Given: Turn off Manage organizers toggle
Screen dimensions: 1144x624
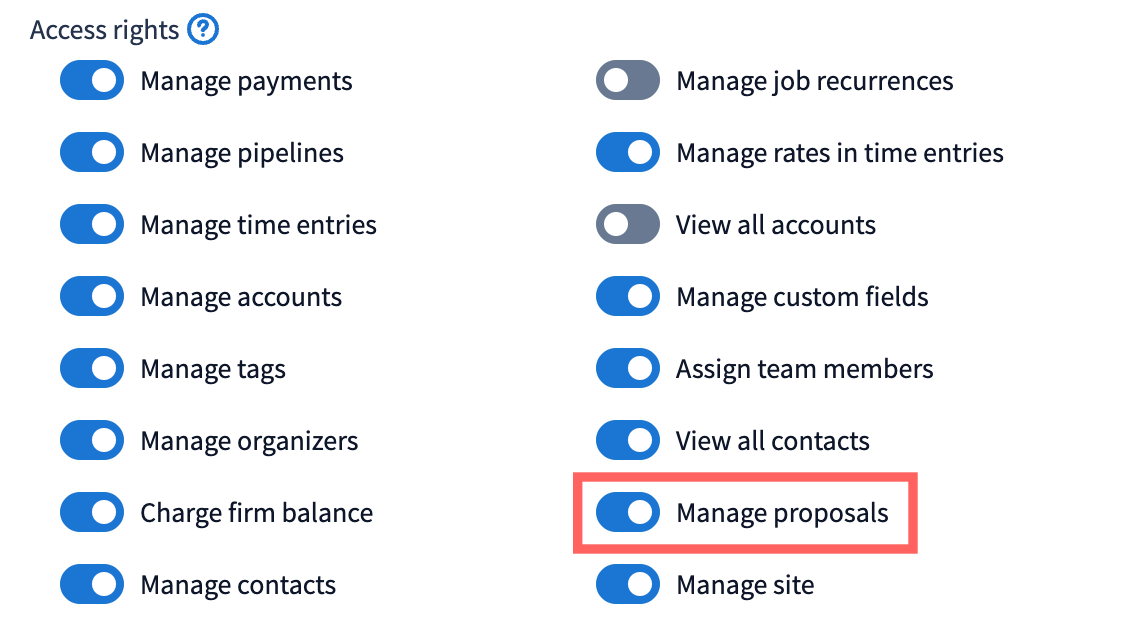Looking at the screenshot, I should point(92,441).
